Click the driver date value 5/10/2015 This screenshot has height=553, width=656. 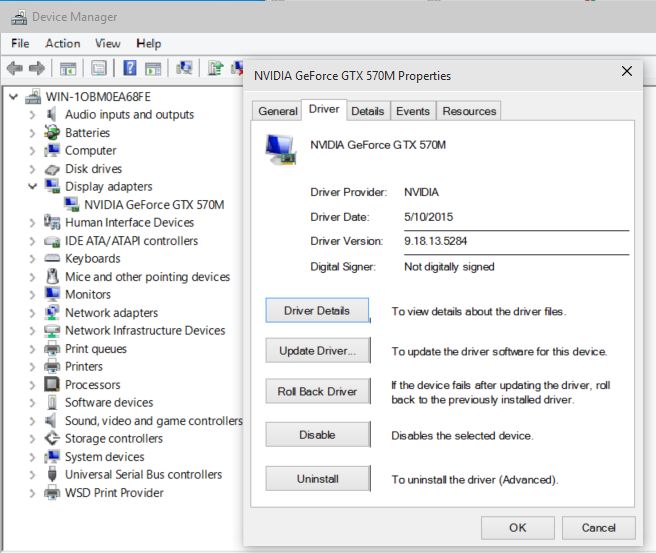[428, 217]
